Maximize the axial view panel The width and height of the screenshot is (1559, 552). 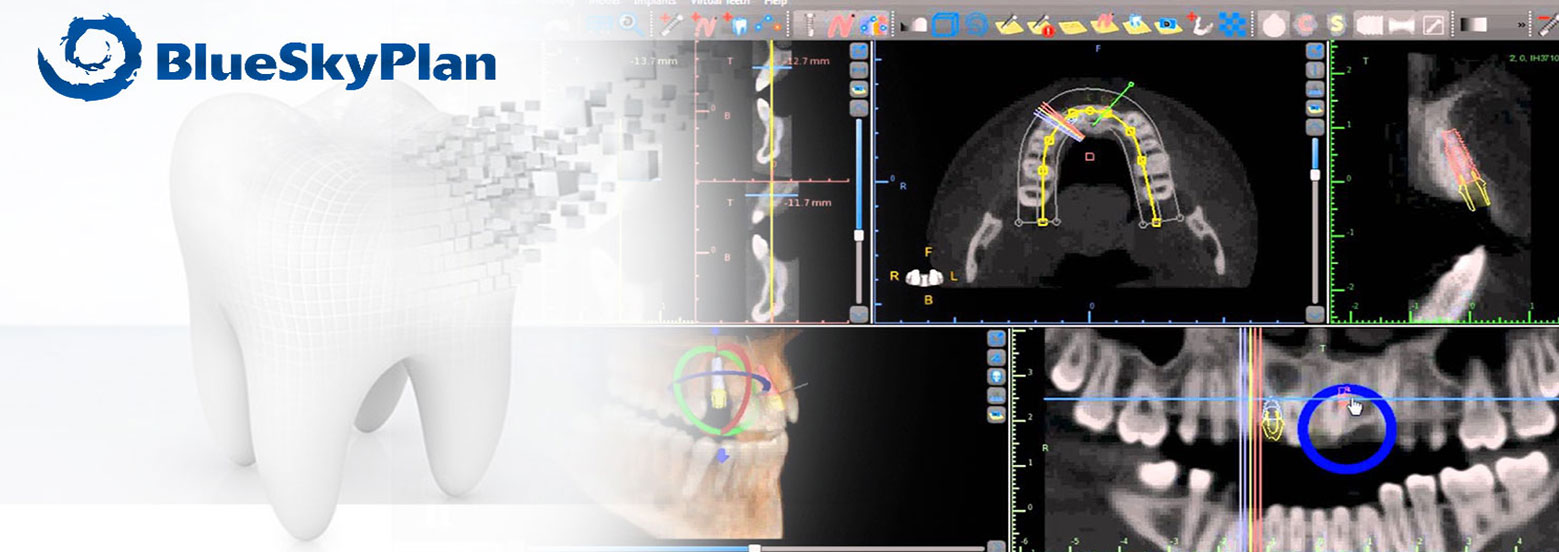click(x=1316, y=51)
